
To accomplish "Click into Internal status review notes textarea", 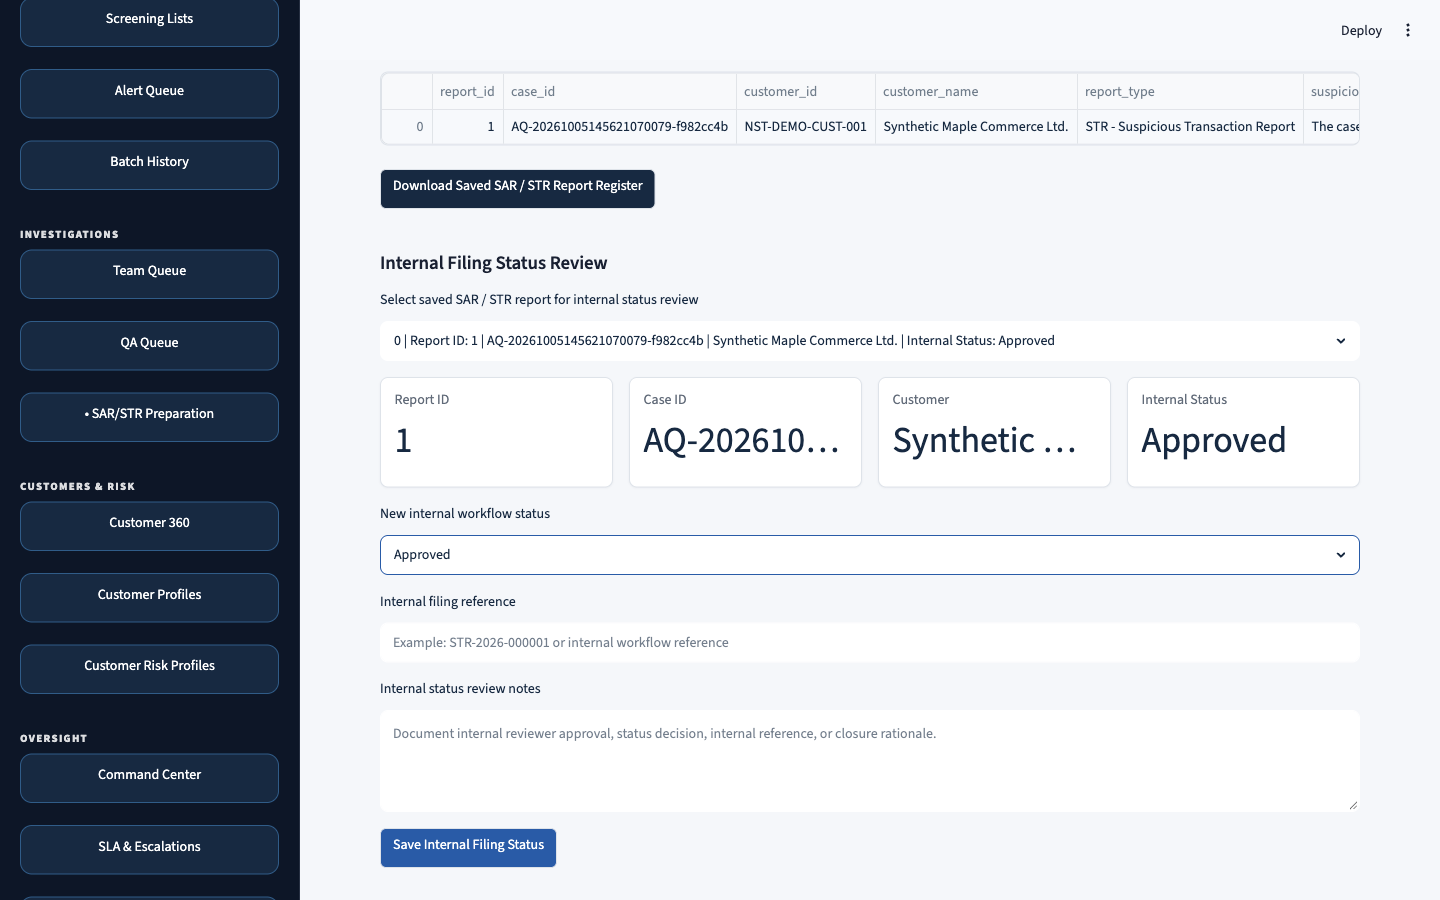I will (869, 761).
